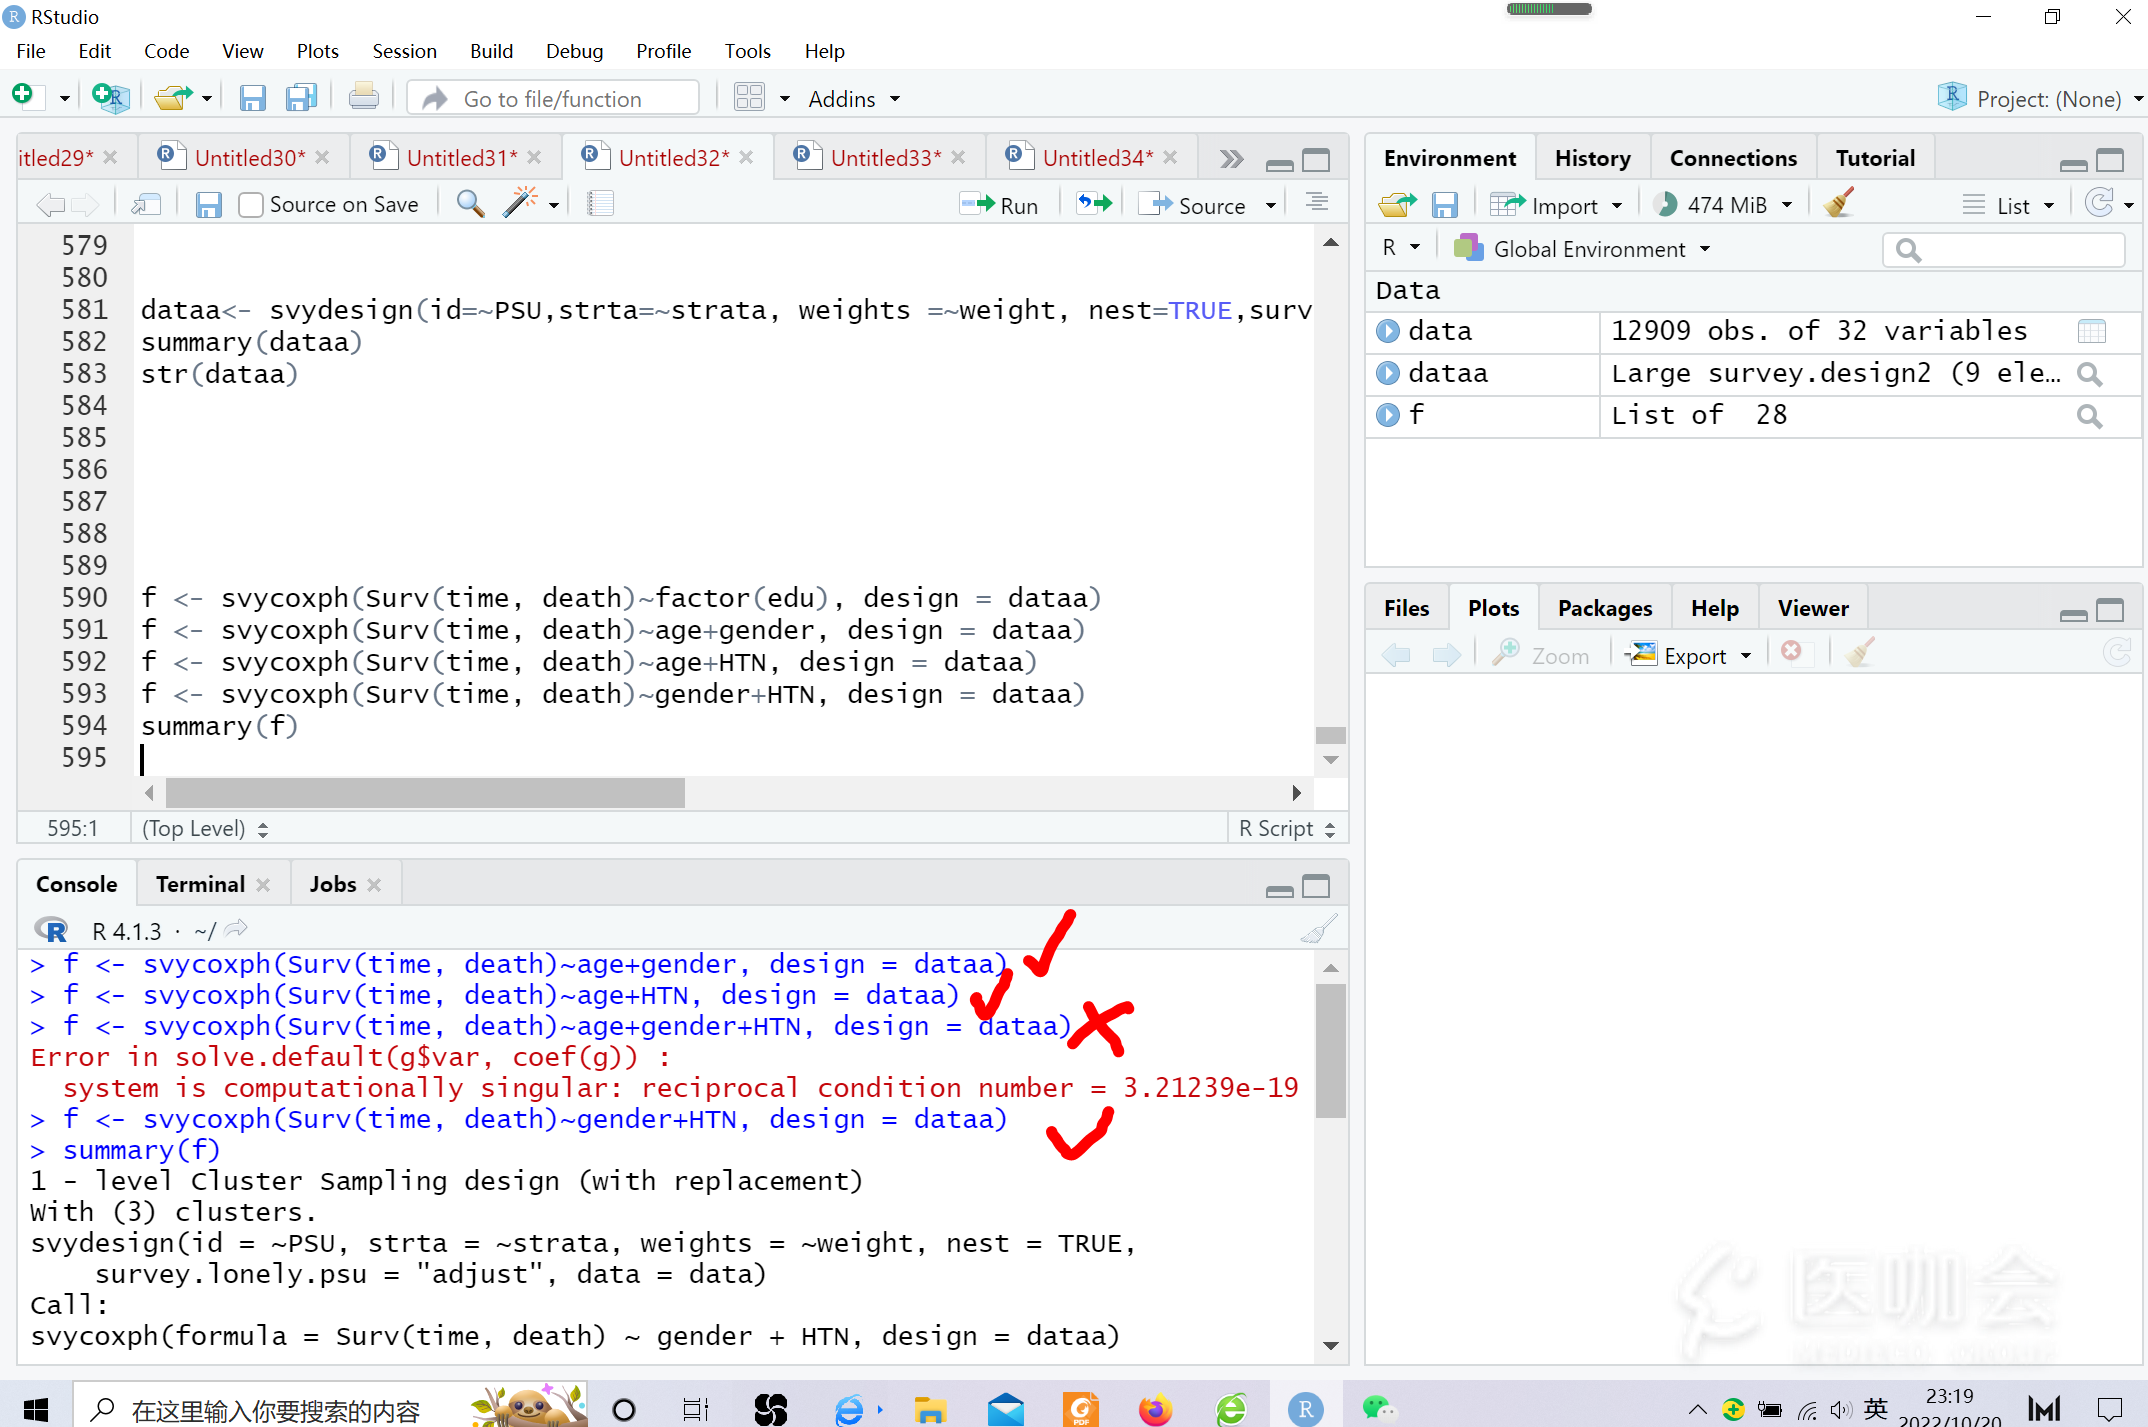Re-run previous code region icon
The height and width of the screenshot is (1427, 2148).
1094,204
